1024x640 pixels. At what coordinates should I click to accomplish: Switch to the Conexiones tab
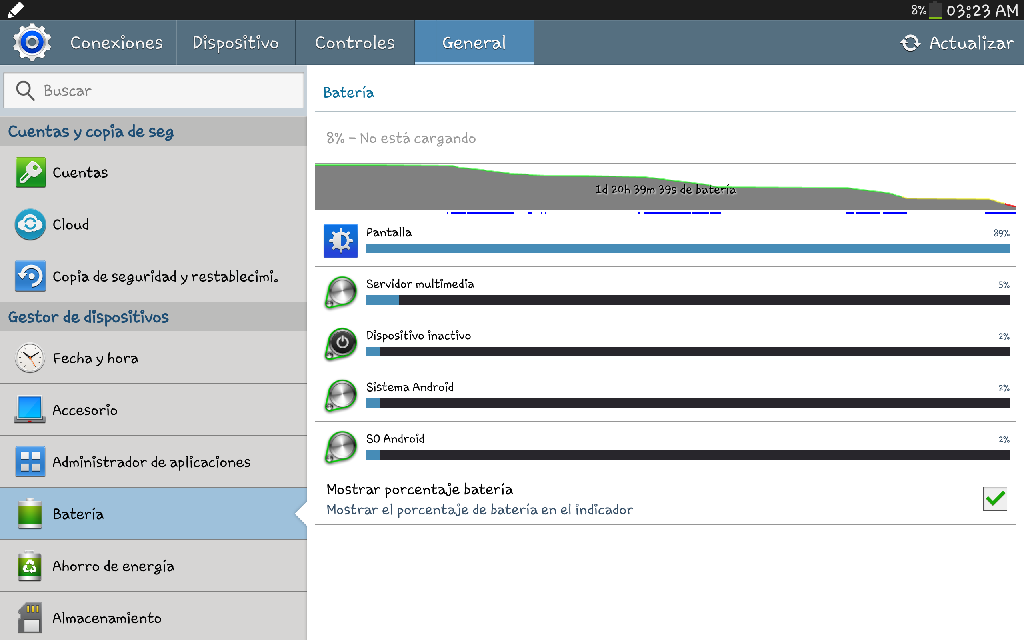point(116,43)
